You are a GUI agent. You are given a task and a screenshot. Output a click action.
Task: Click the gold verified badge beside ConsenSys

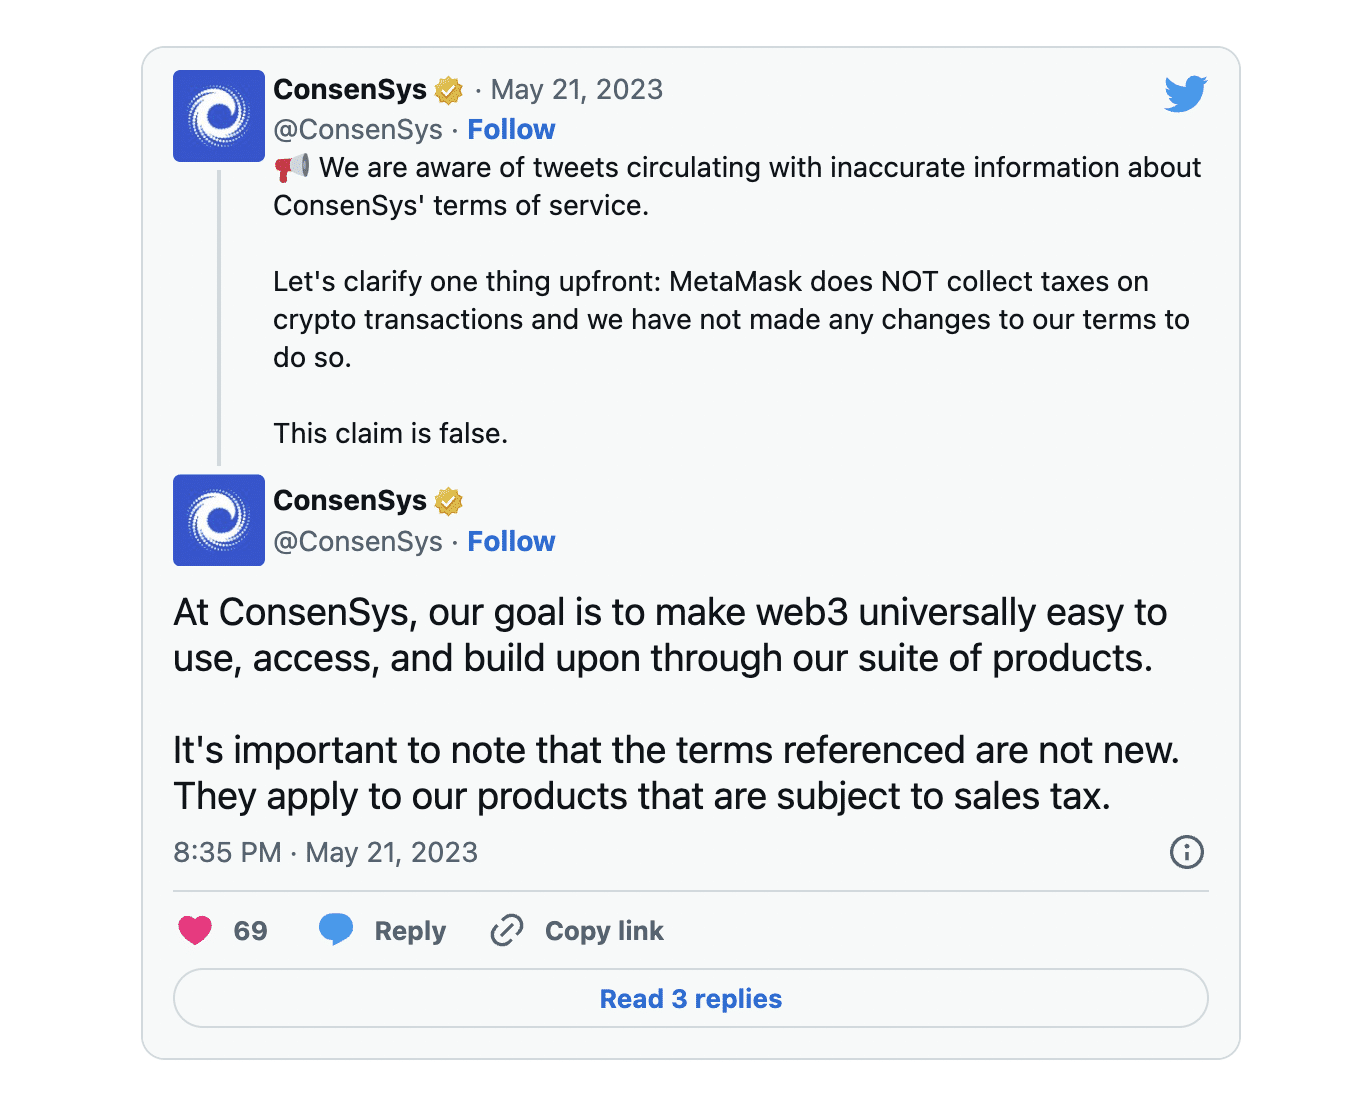tap(447, 89)
